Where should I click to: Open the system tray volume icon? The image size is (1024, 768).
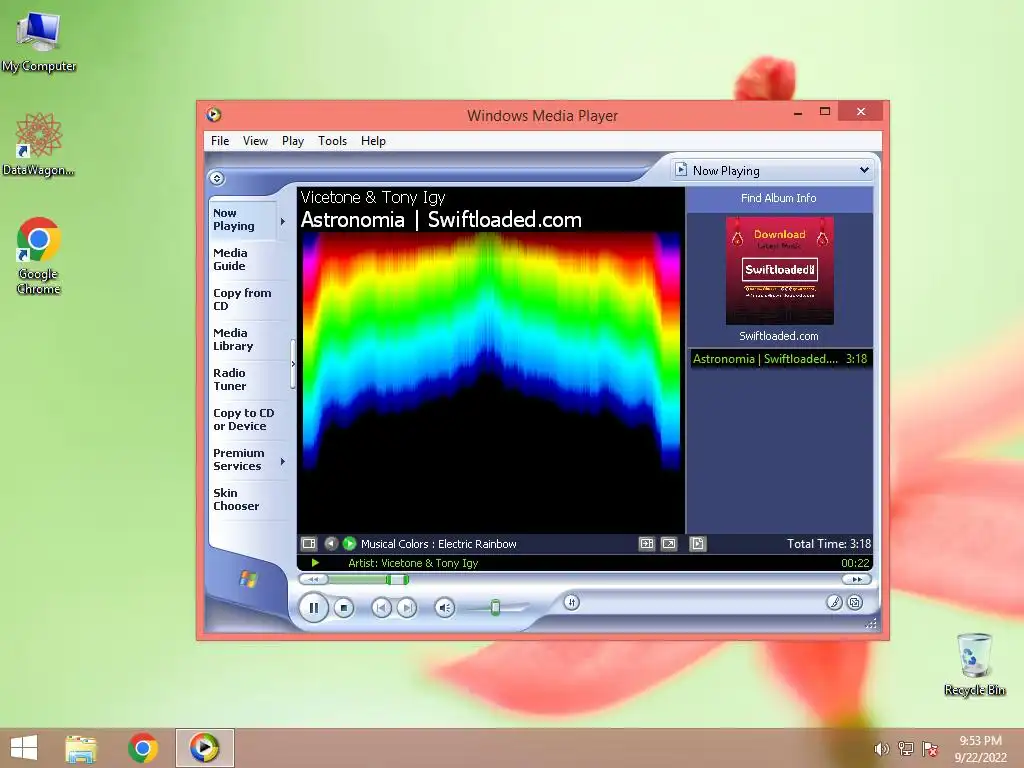(x=882, y=749)
